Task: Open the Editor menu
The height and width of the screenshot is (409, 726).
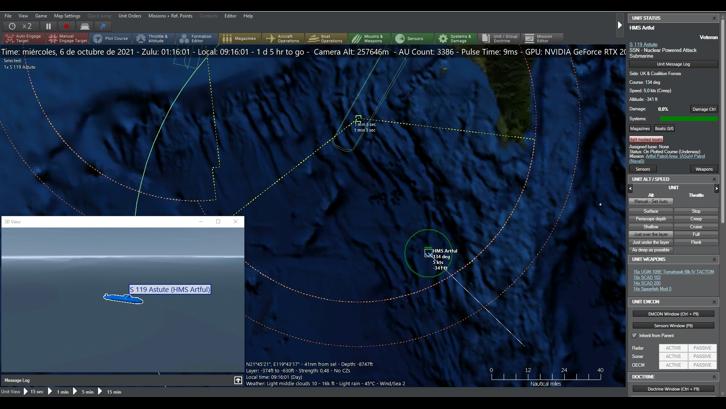Action: tap(230, 16)
